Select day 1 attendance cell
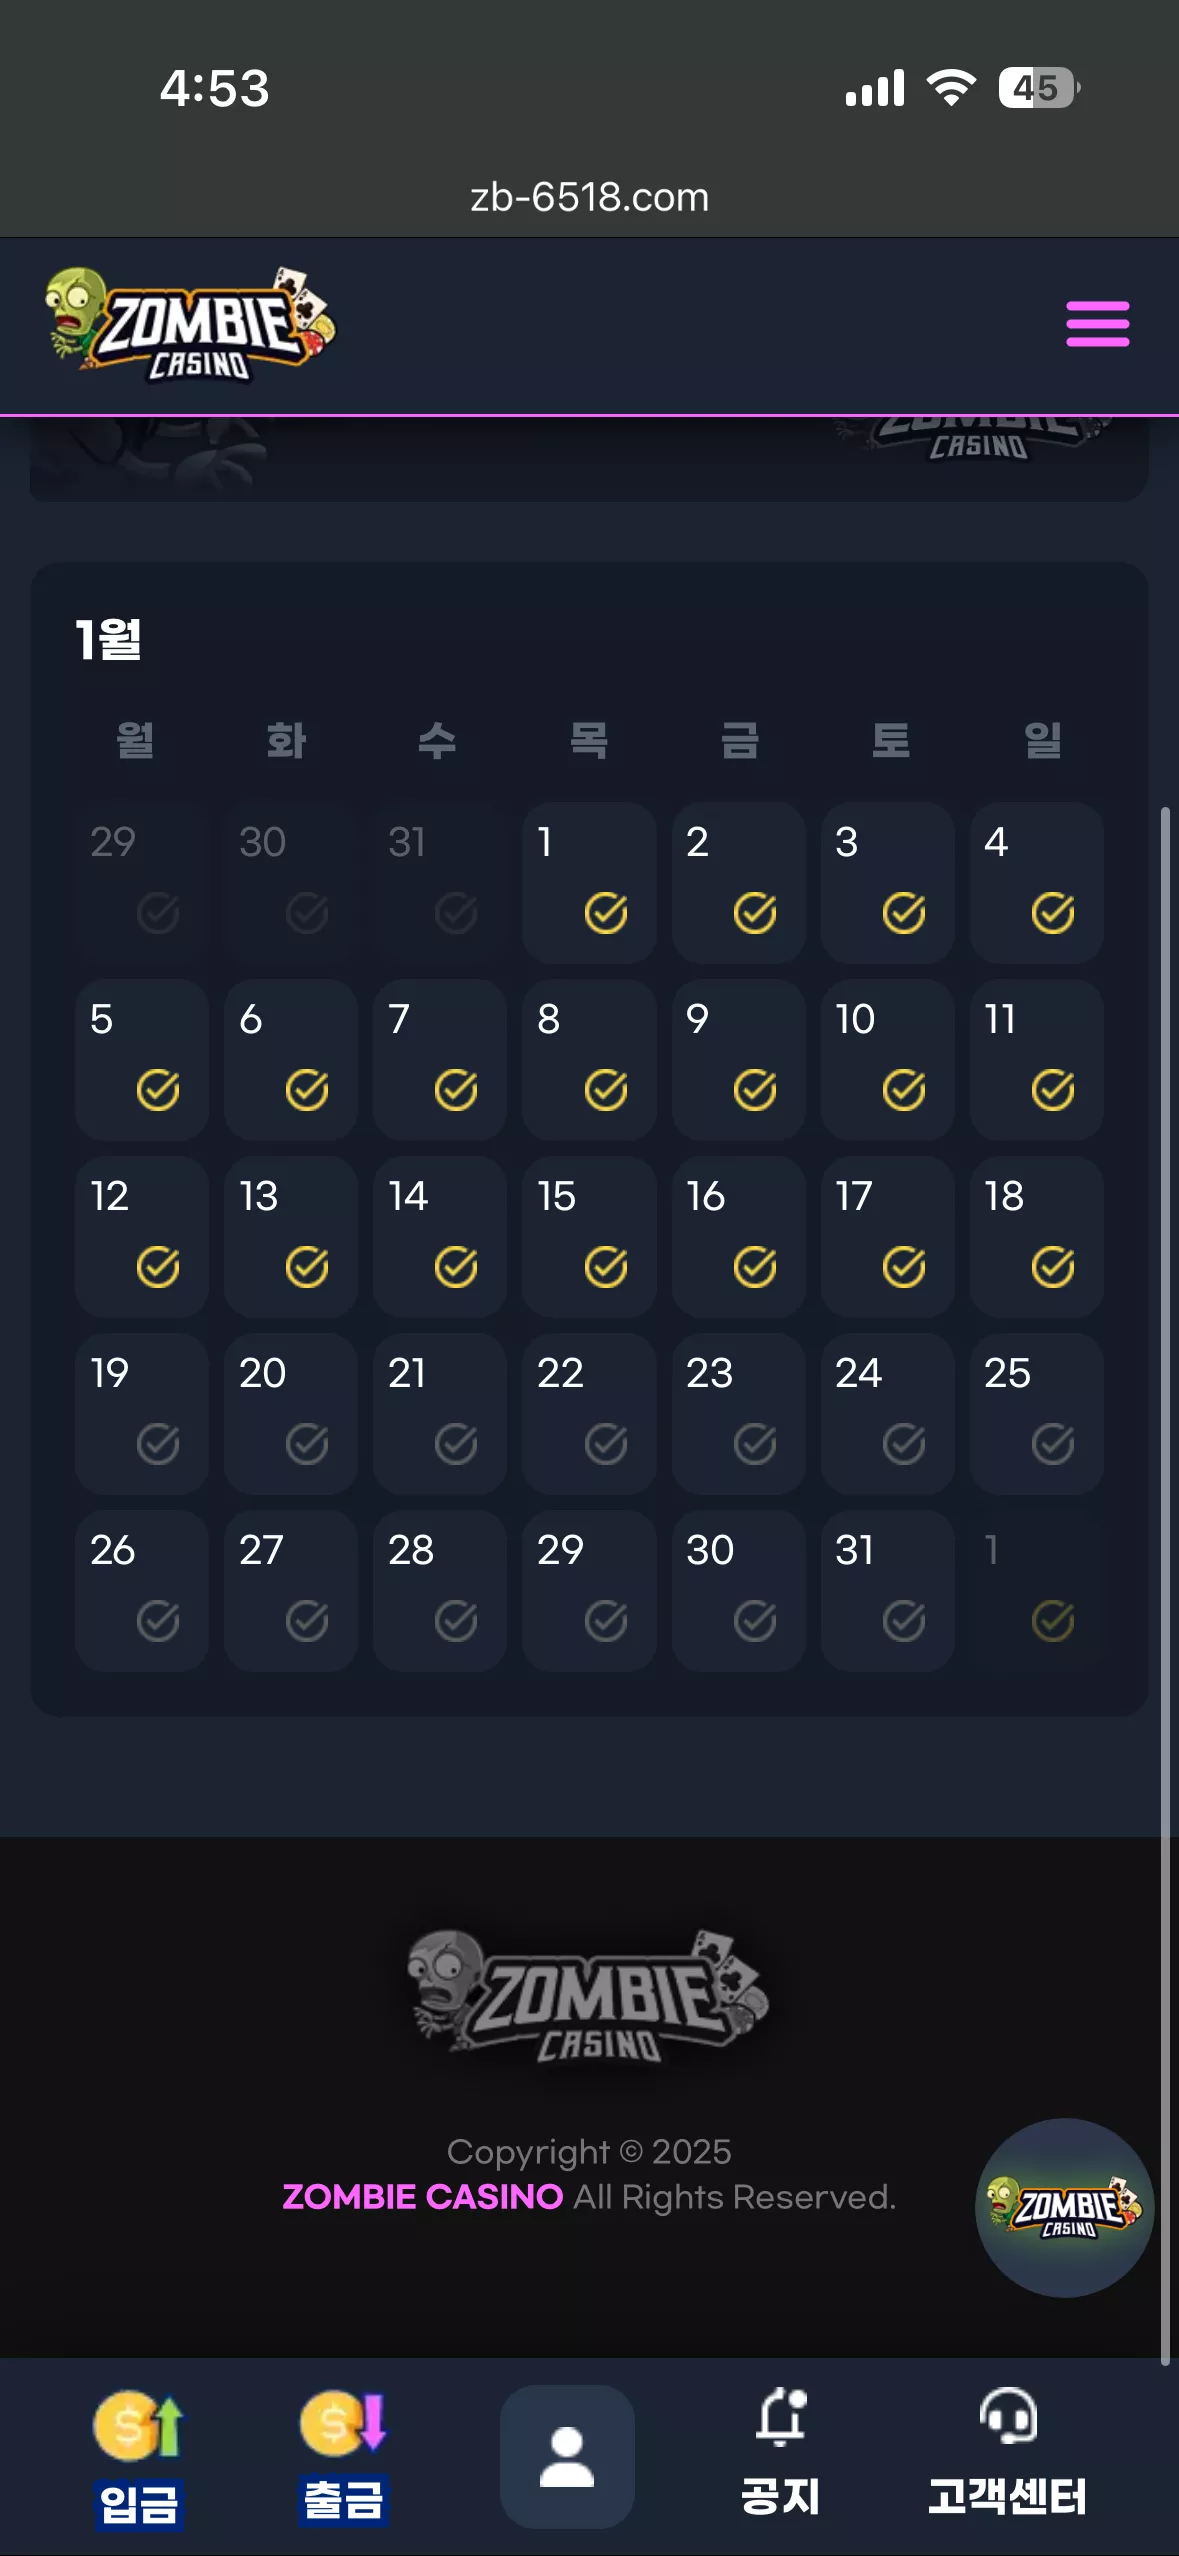Viewport: 1179px width, 2556px height. coord(589,882)
